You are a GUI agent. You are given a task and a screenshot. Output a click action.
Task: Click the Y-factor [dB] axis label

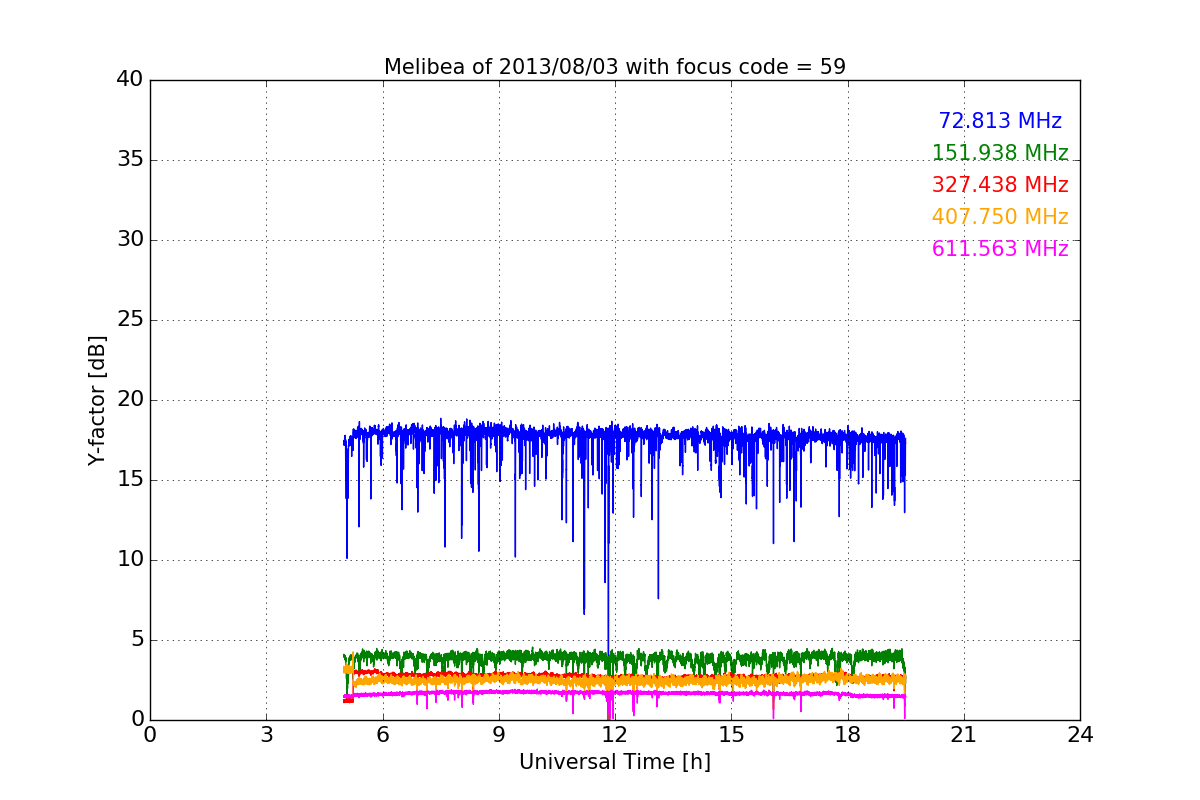pyautogui.click(x=97, y=400)
